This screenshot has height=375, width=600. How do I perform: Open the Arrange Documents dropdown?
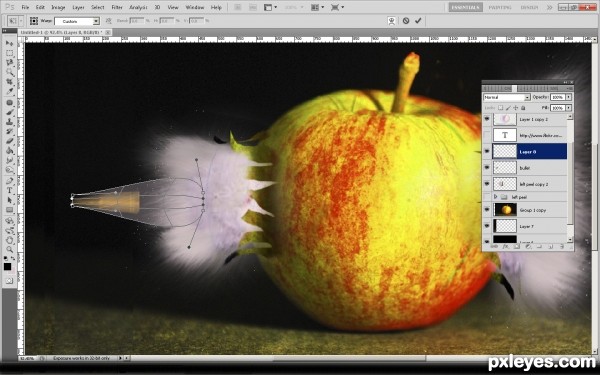tap(317, 7)
